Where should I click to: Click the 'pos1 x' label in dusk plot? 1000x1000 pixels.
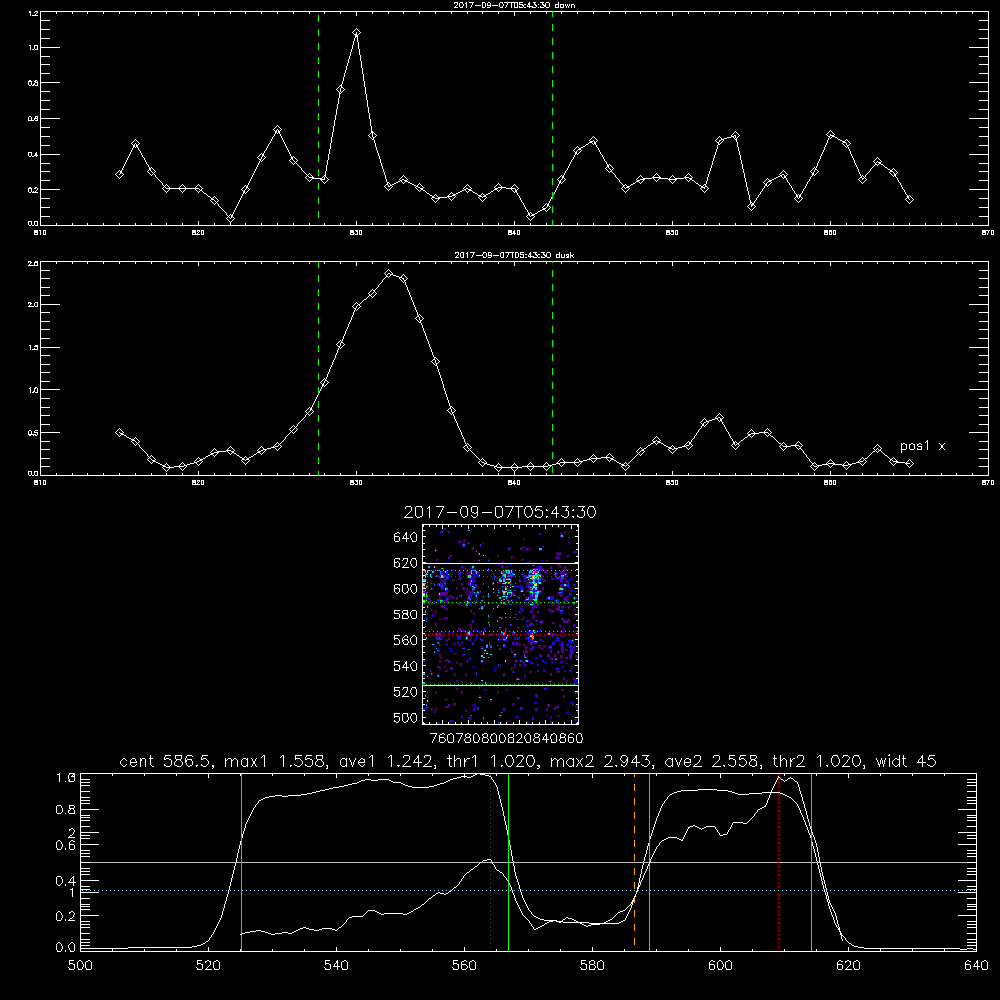[x=922, y=446]
